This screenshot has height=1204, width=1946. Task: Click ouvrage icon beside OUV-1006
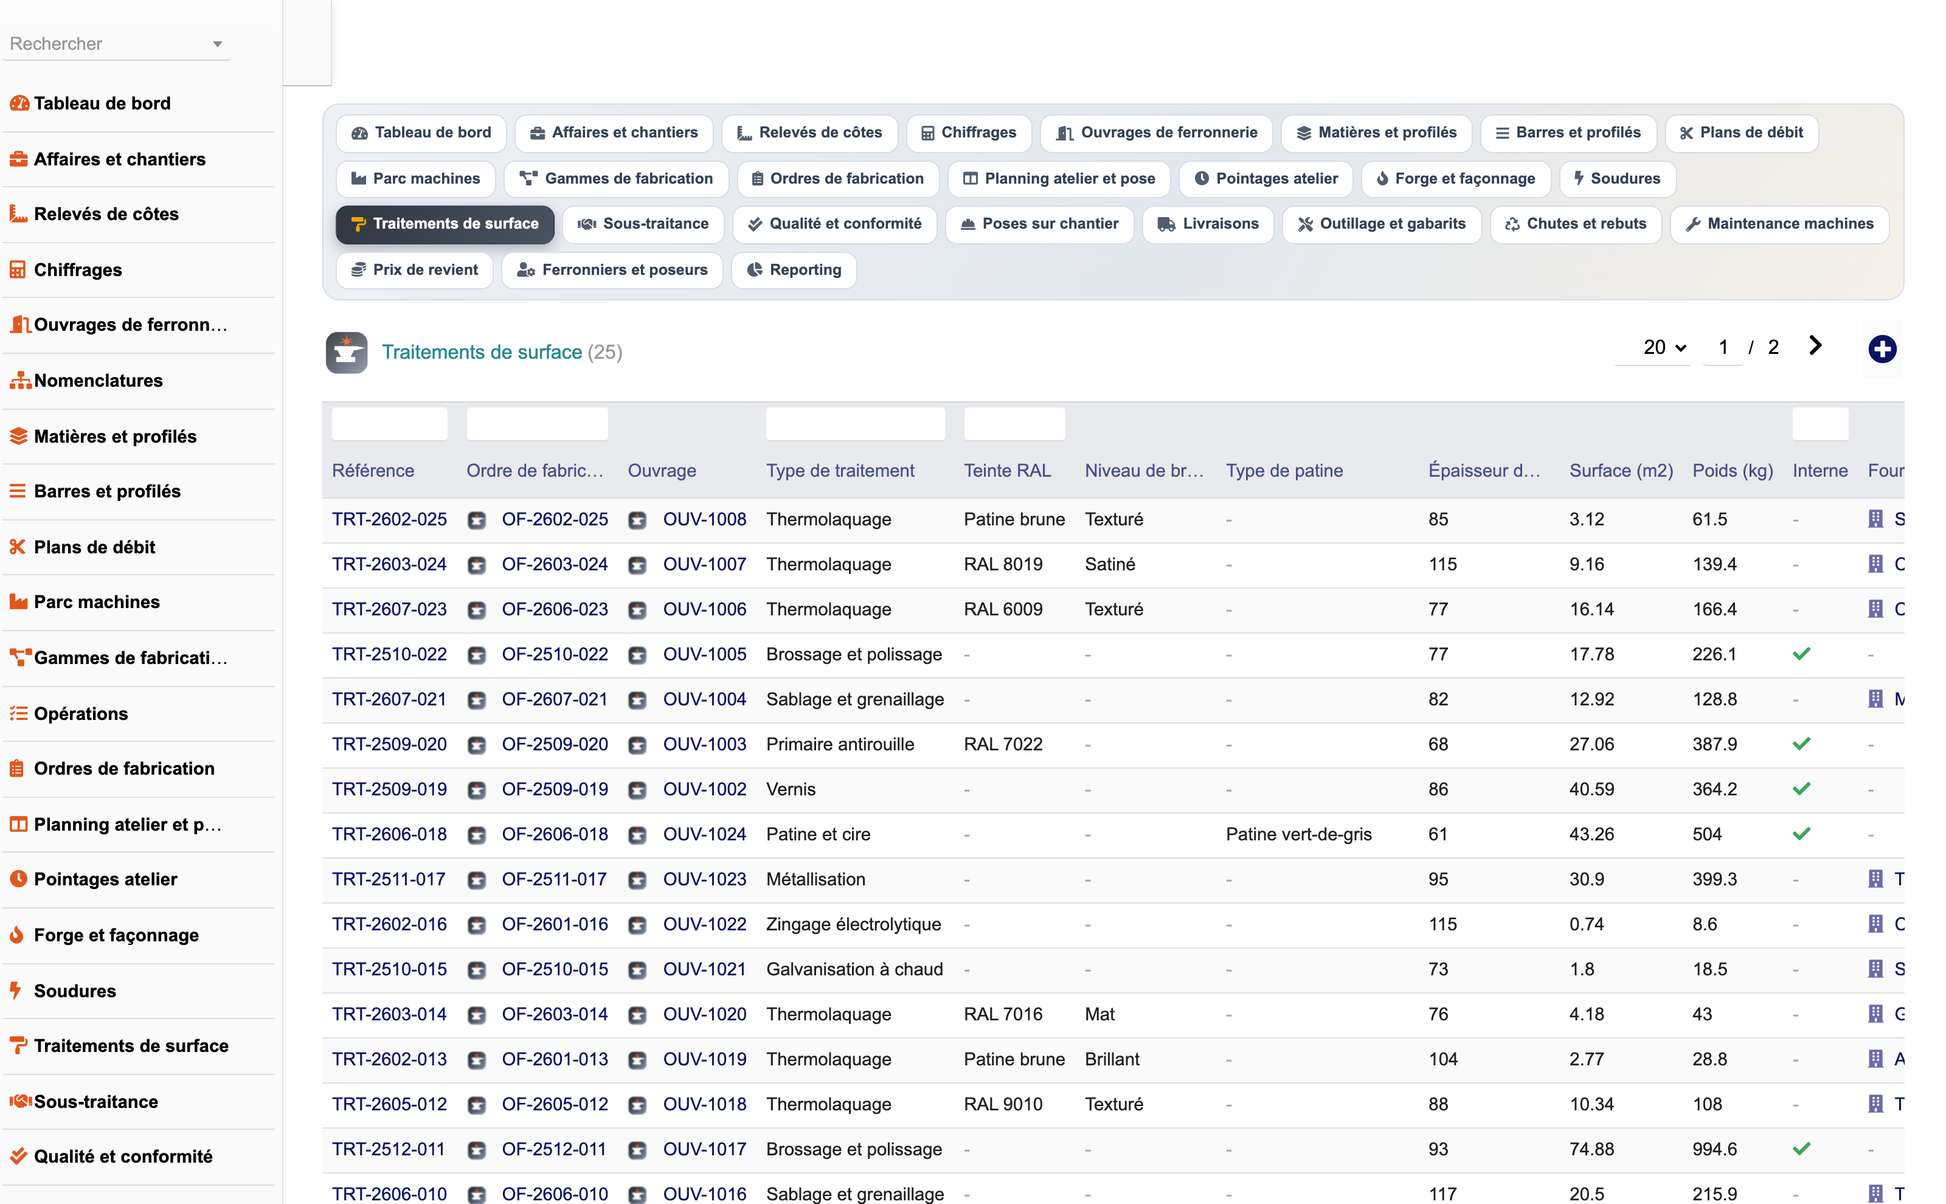pos(637,610)
